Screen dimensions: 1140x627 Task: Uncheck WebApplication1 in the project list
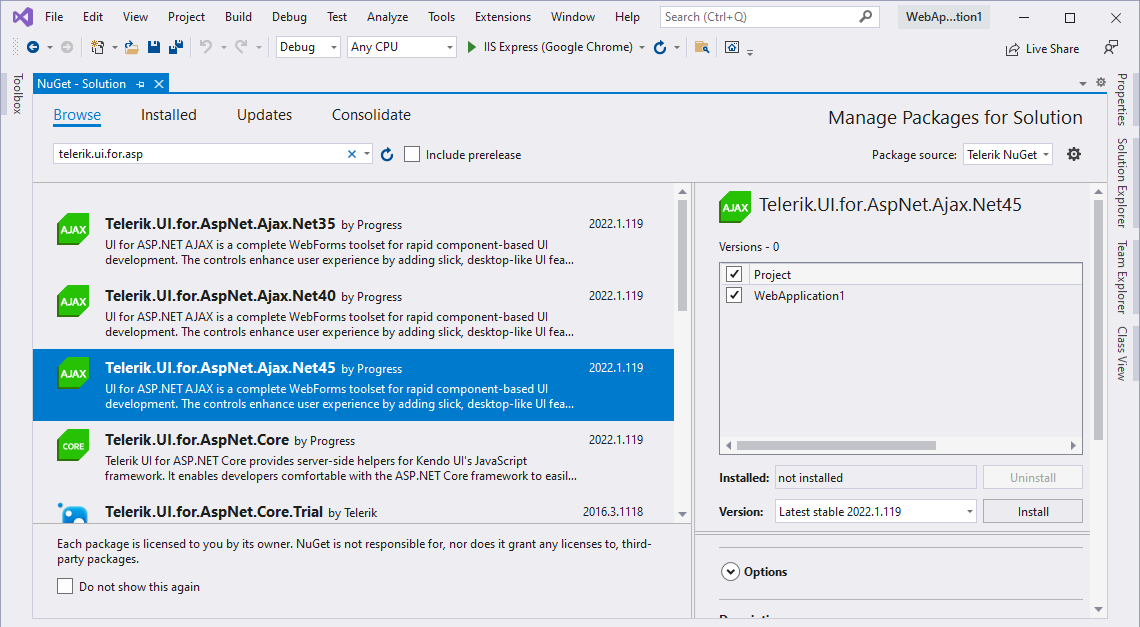(x=734, y=295)
